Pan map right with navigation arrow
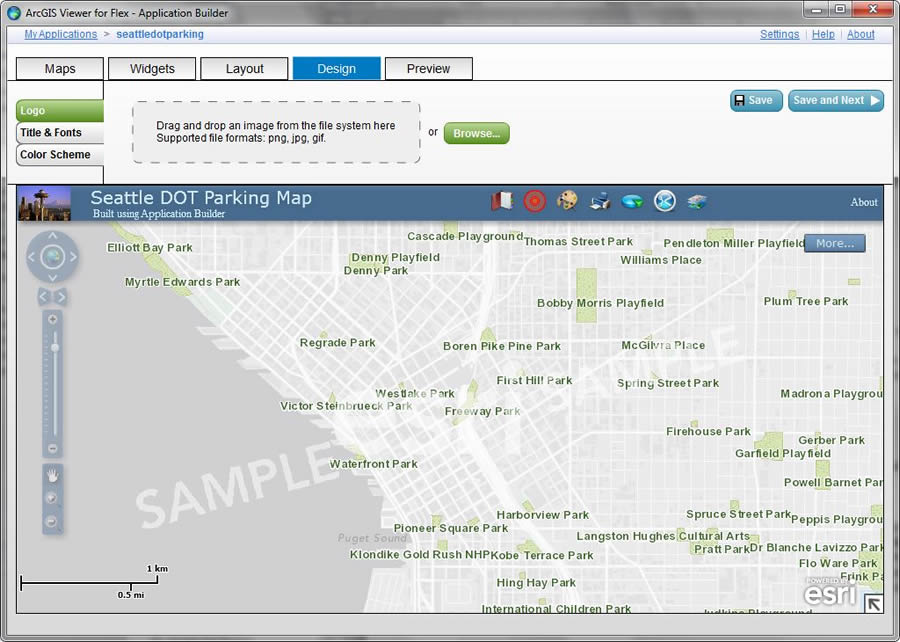 click(73, 257)
